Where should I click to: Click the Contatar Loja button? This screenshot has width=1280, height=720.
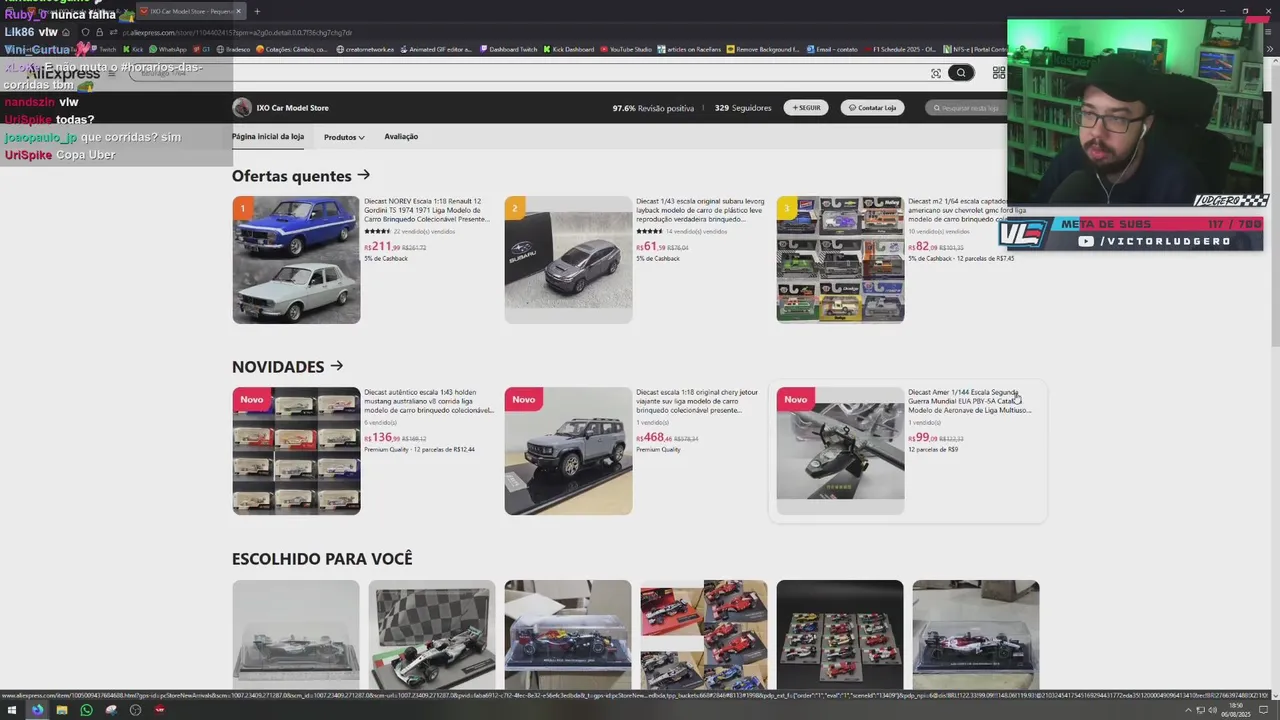[872, 107]
